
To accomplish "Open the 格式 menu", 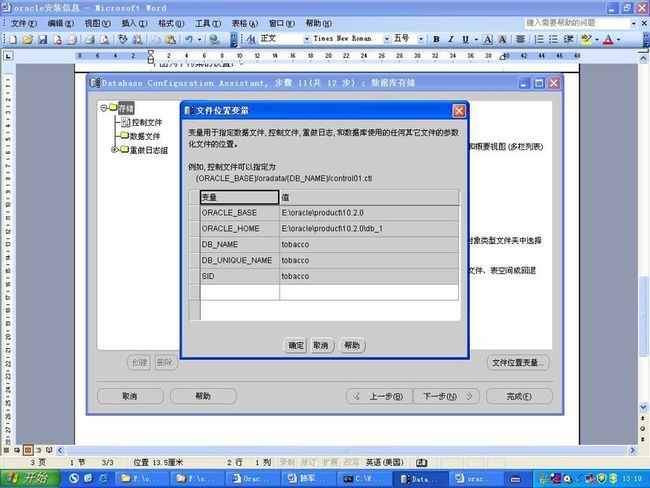I will (171, 23).
